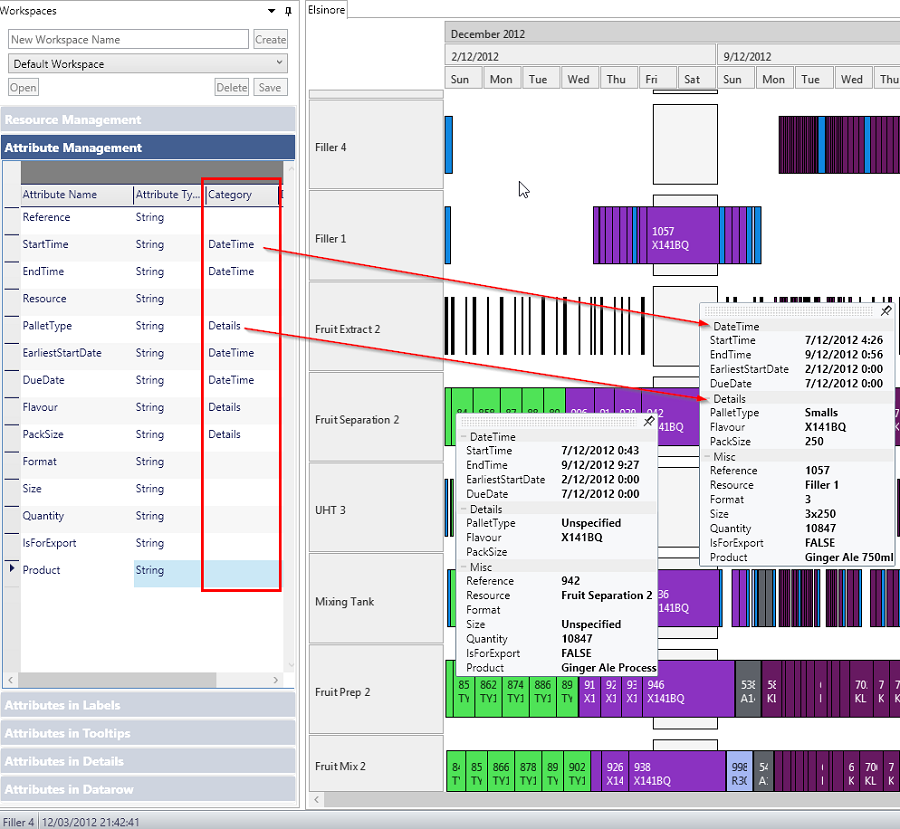Select the PalletType Category cell showing Details
Image resolution: width=900 pixels, height=829 pixels.
tap(225, 326)
